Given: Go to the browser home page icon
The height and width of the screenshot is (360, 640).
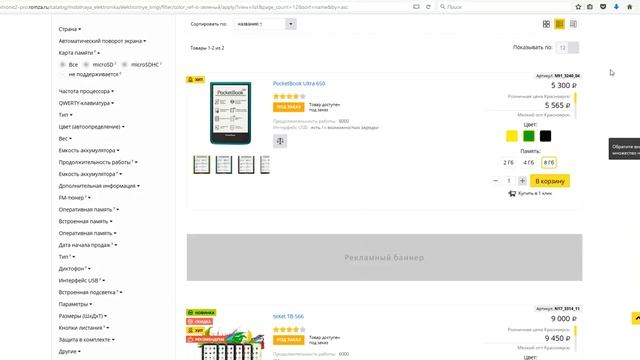Looking at the screenshot, I should click(x=629, y=7).
